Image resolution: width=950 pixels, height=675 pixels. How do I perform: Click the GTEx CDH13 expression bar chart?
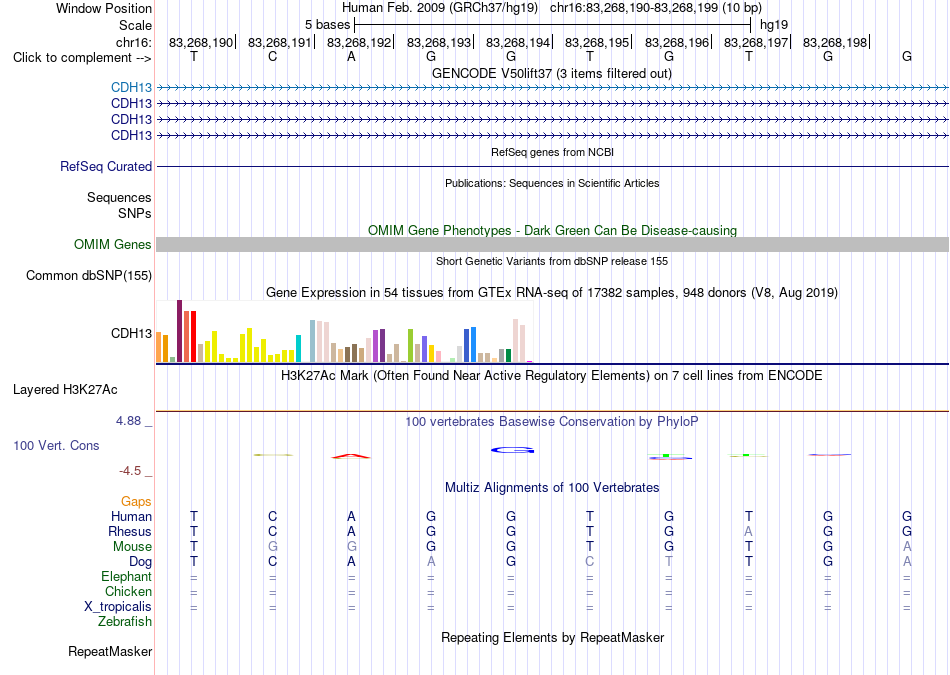tap(344, 332)
